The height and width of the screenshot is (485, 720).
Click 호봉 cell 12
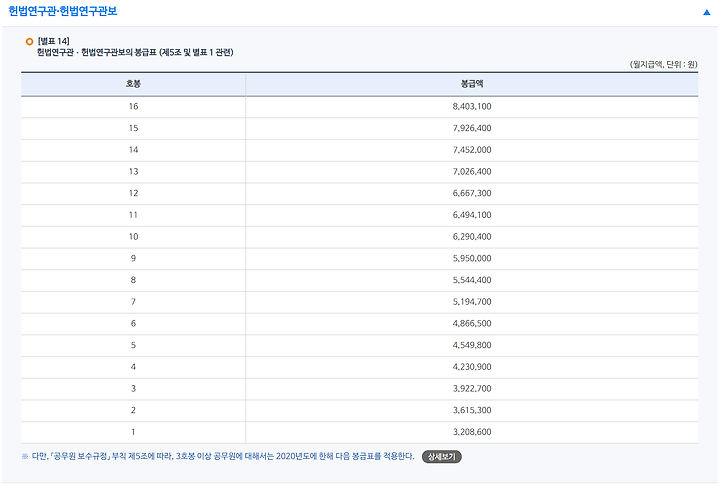tap(133, 193)
